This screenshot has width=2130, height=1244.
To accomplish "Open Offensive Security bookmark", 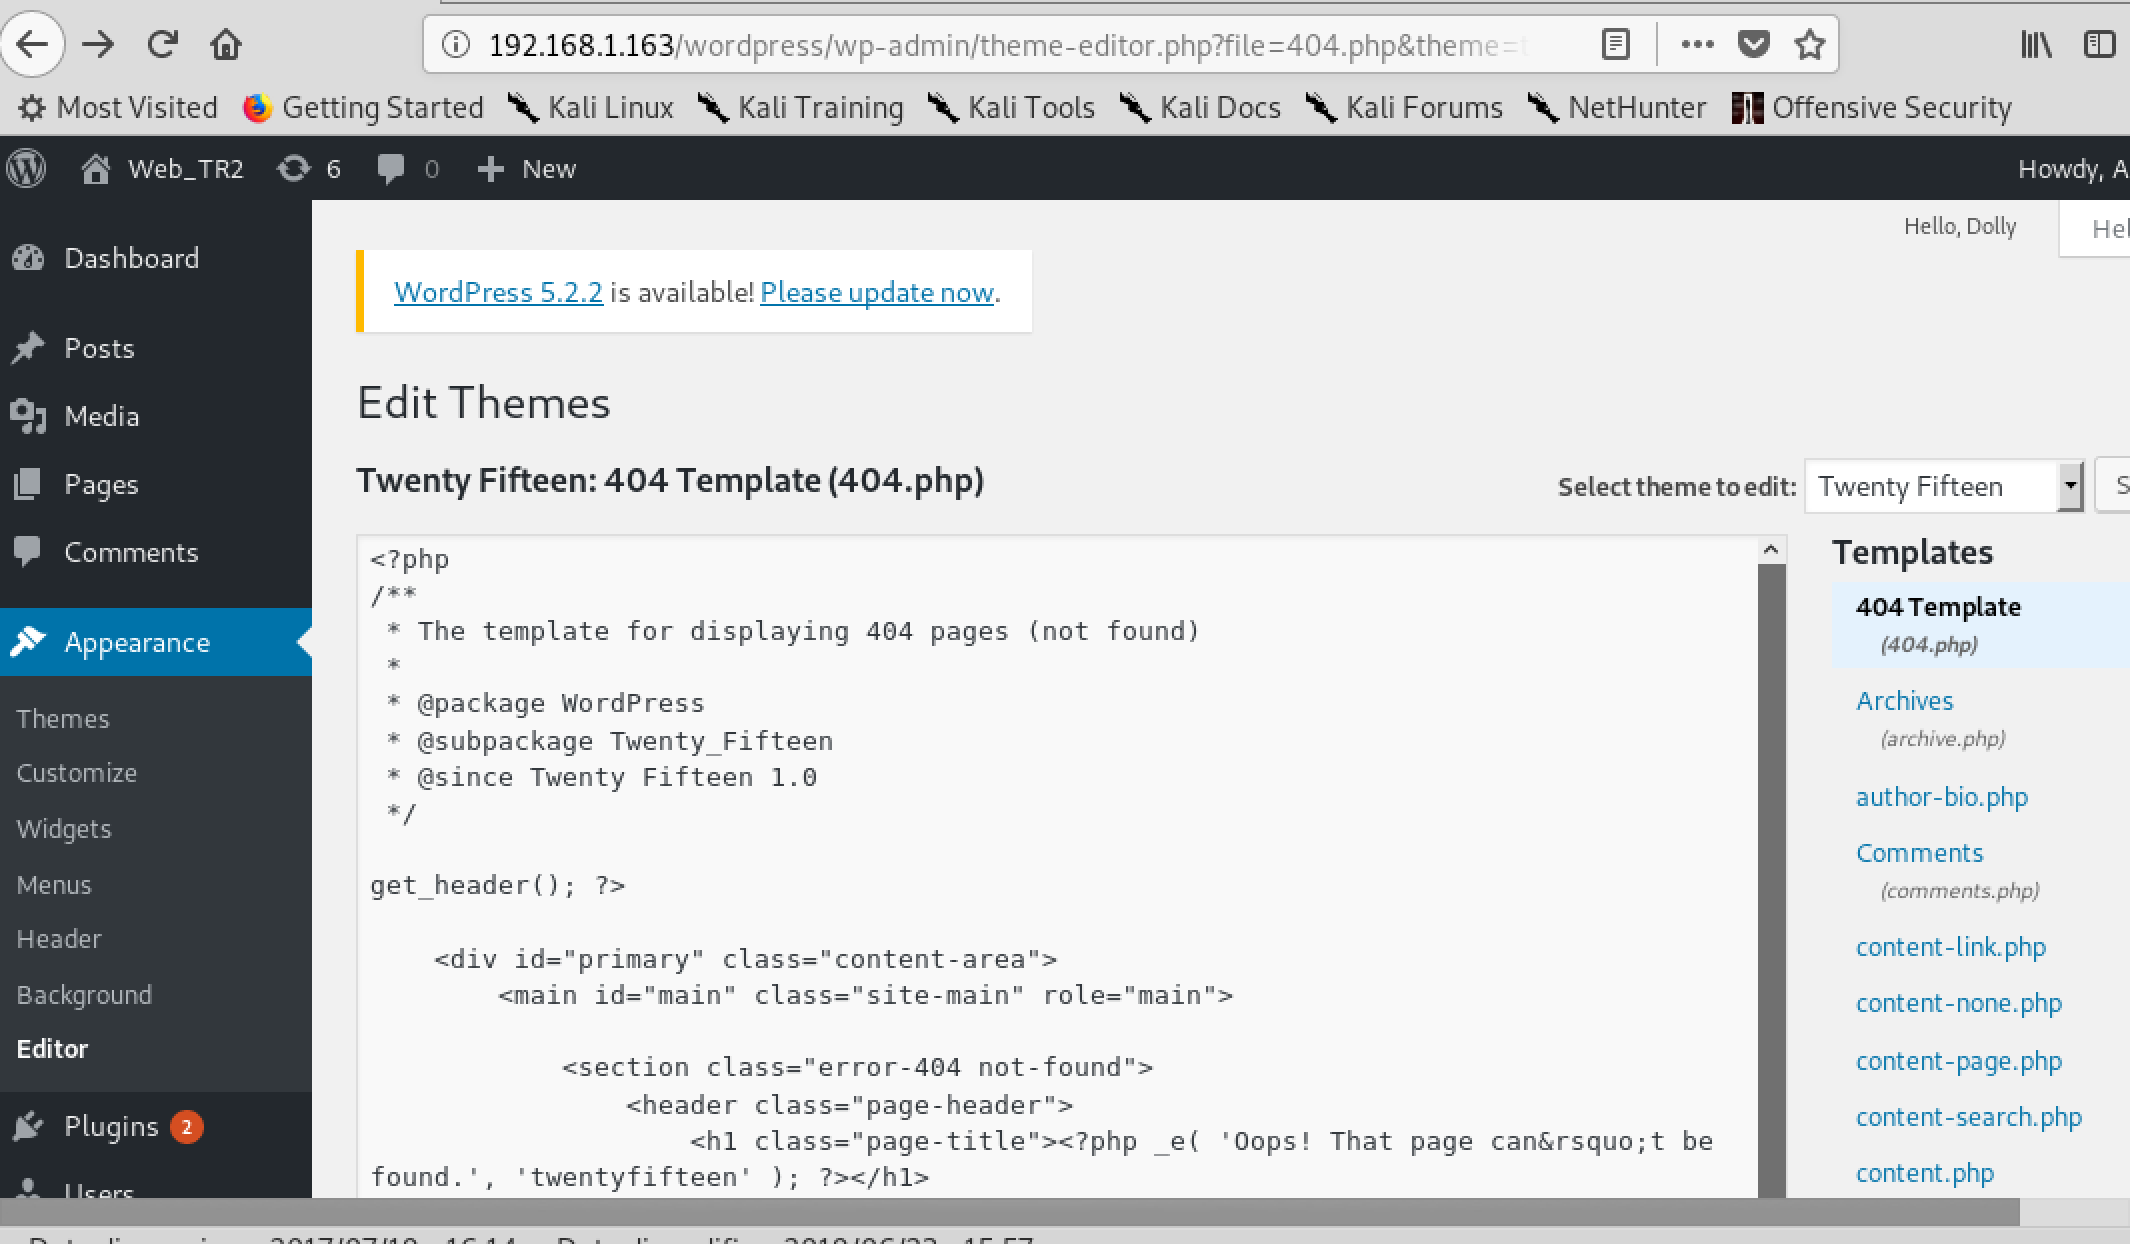I will tap(1871, 107).
